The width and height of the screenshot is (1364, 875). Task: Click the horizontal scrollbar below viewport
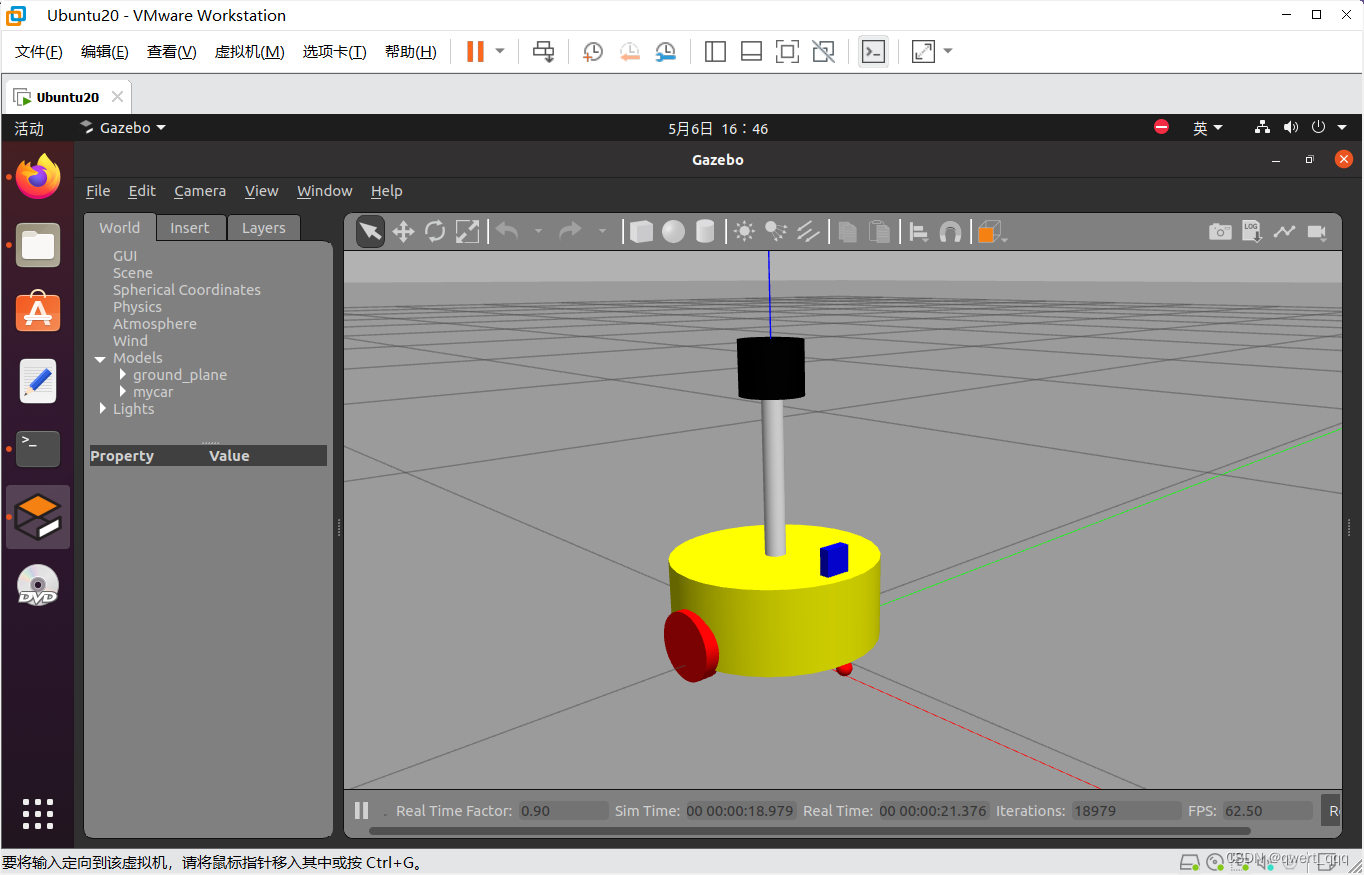(810, 830)
